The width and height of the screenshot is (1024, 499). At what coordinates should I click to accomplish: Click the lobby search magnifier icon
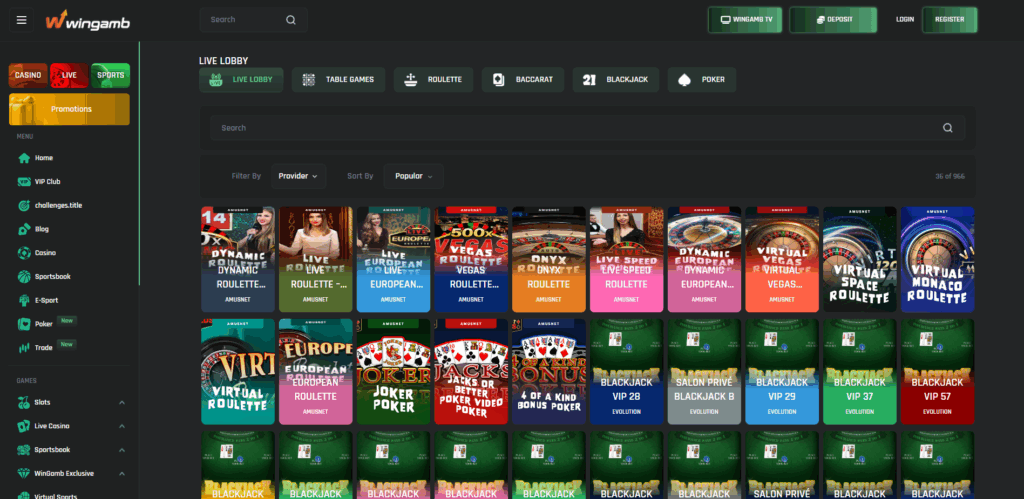(x=948, y=128)
